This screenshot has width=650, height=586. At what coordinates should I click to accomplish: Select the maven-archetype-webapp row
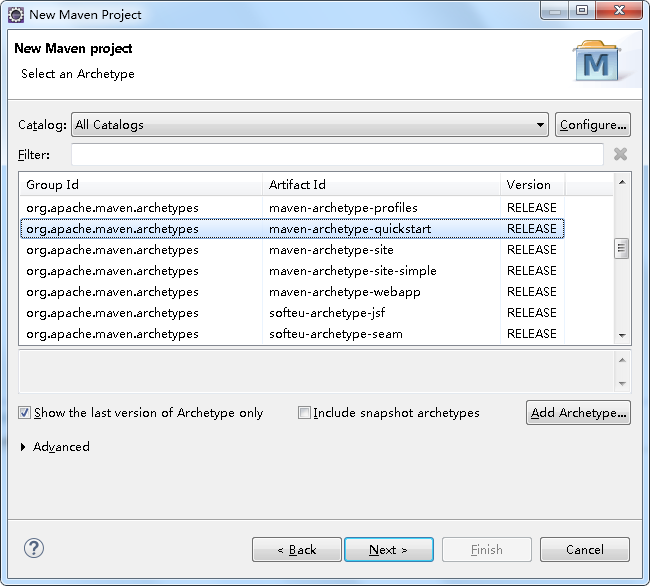pos(292,292)
